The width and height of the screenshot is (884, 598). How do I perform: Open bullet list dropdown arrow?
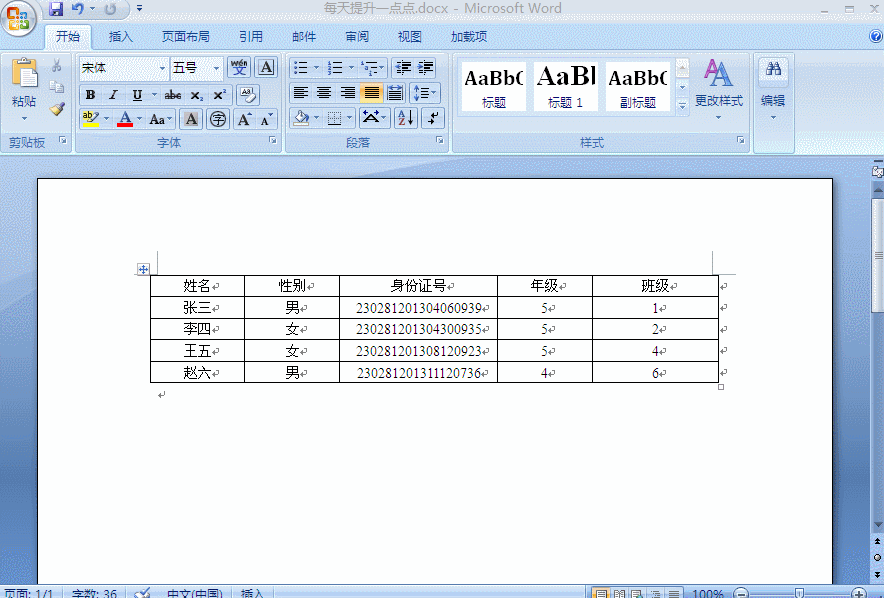(316, 68)
